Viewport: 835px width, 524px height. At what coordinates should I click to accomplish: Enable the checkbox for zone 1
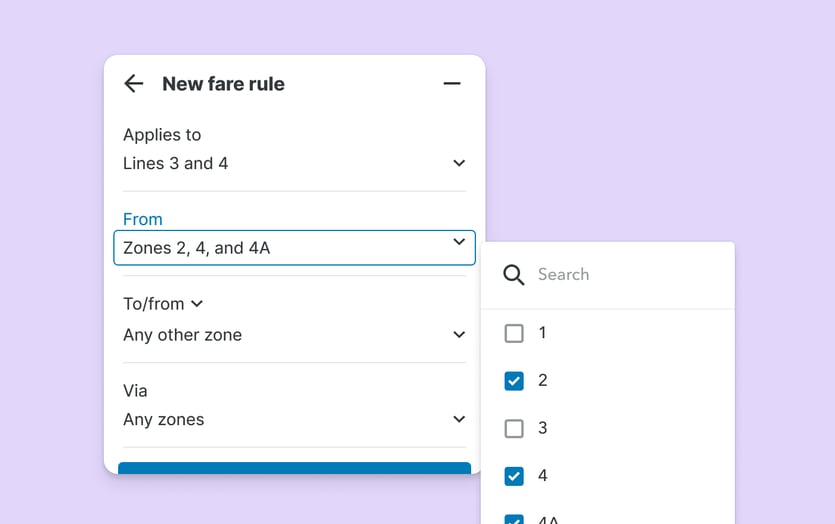514,333
